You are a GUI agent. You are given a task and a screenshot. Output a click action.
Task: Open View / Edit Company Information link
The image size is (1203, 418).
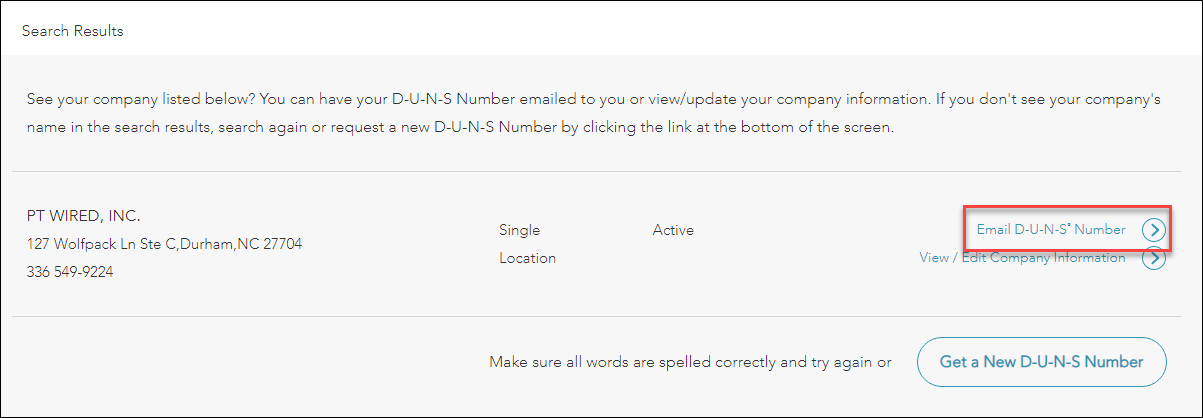(x=1022, y=258)
